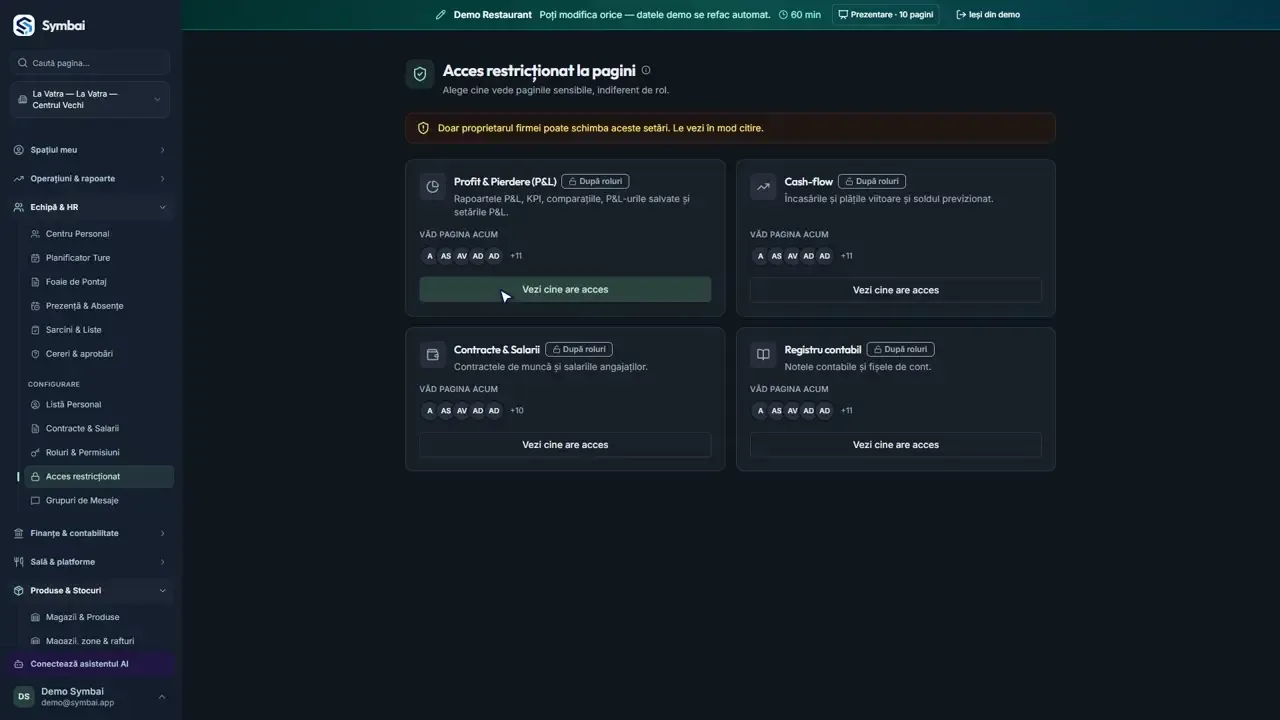Expand the Sală & platforme section
Screen dimensions: 1280x720
tap(90, 562)
